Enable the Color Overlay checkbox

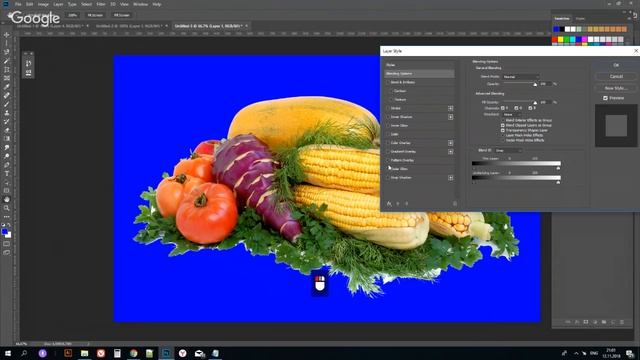[388, 143]
